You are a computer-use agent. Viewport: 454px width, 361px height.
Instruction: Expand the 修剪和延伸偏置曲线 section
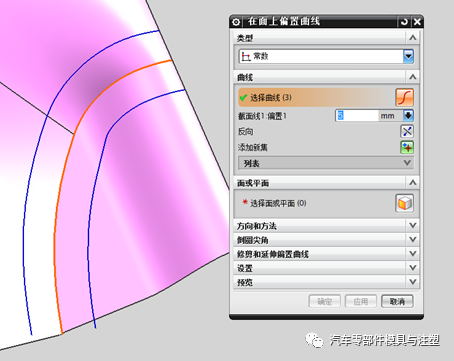pyautogui.click(x=326, y=254)
